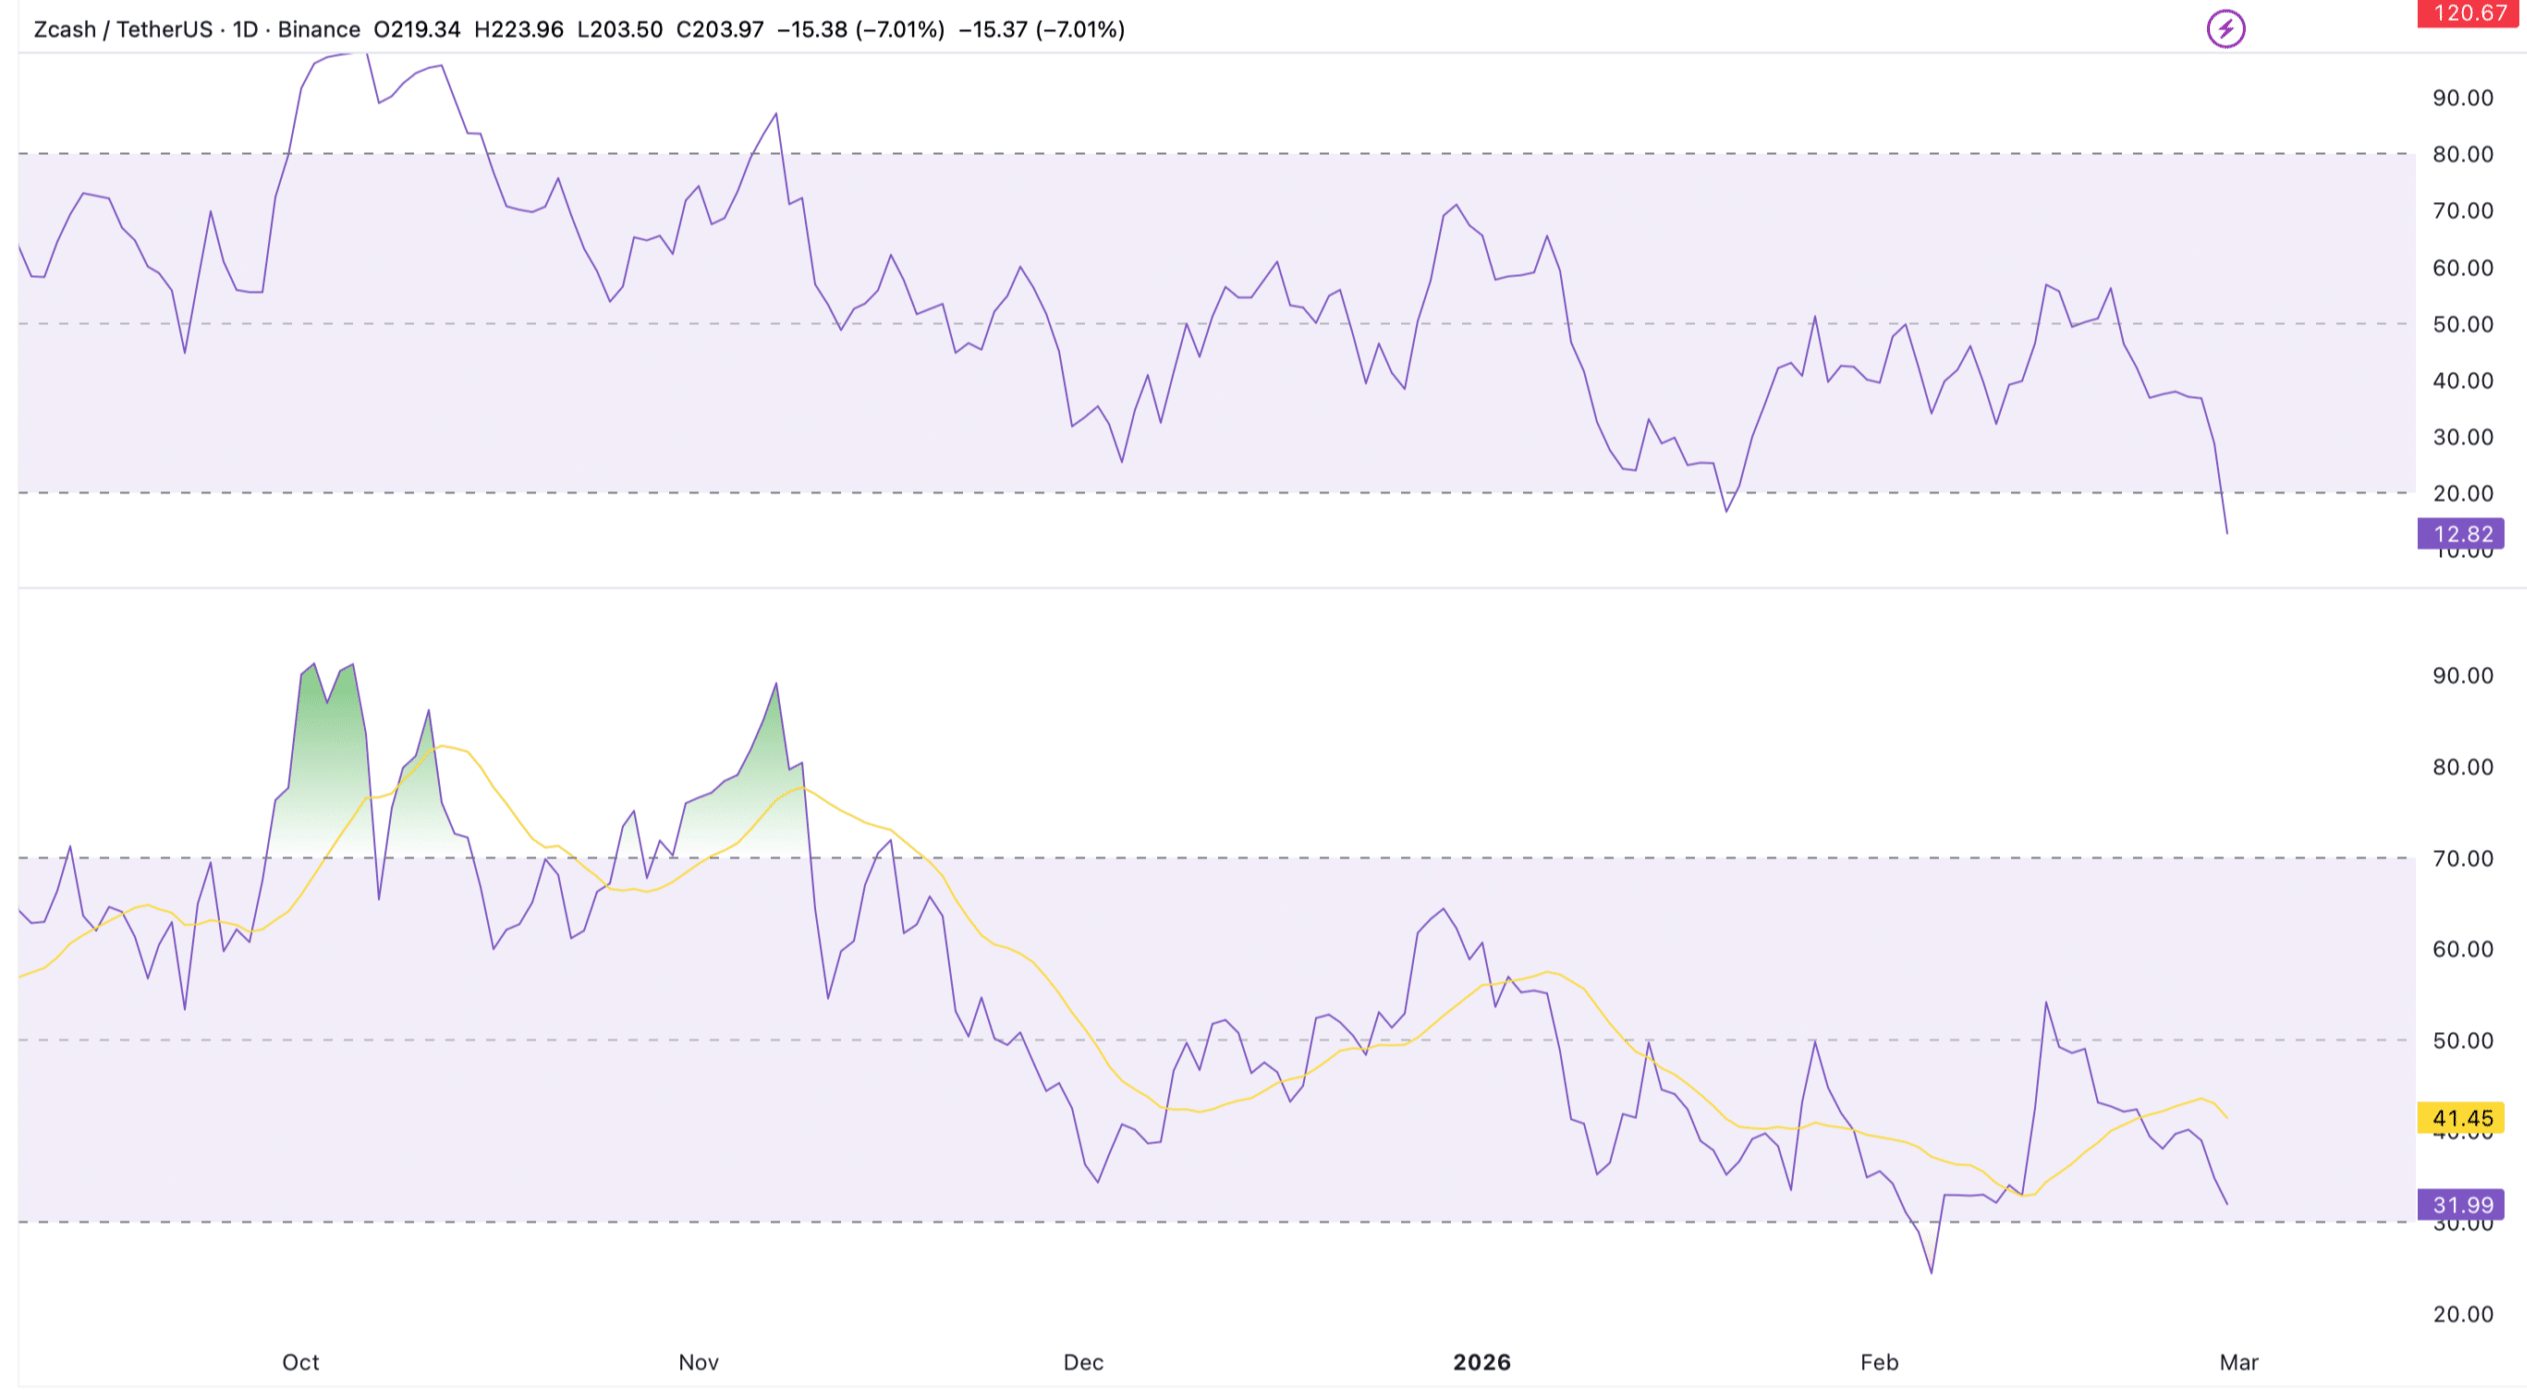The width and height of the screenshot is (2527, 1391).
Task: Click the yellow 41.45 moving average label
Action: click(x=2461, y=1118)
